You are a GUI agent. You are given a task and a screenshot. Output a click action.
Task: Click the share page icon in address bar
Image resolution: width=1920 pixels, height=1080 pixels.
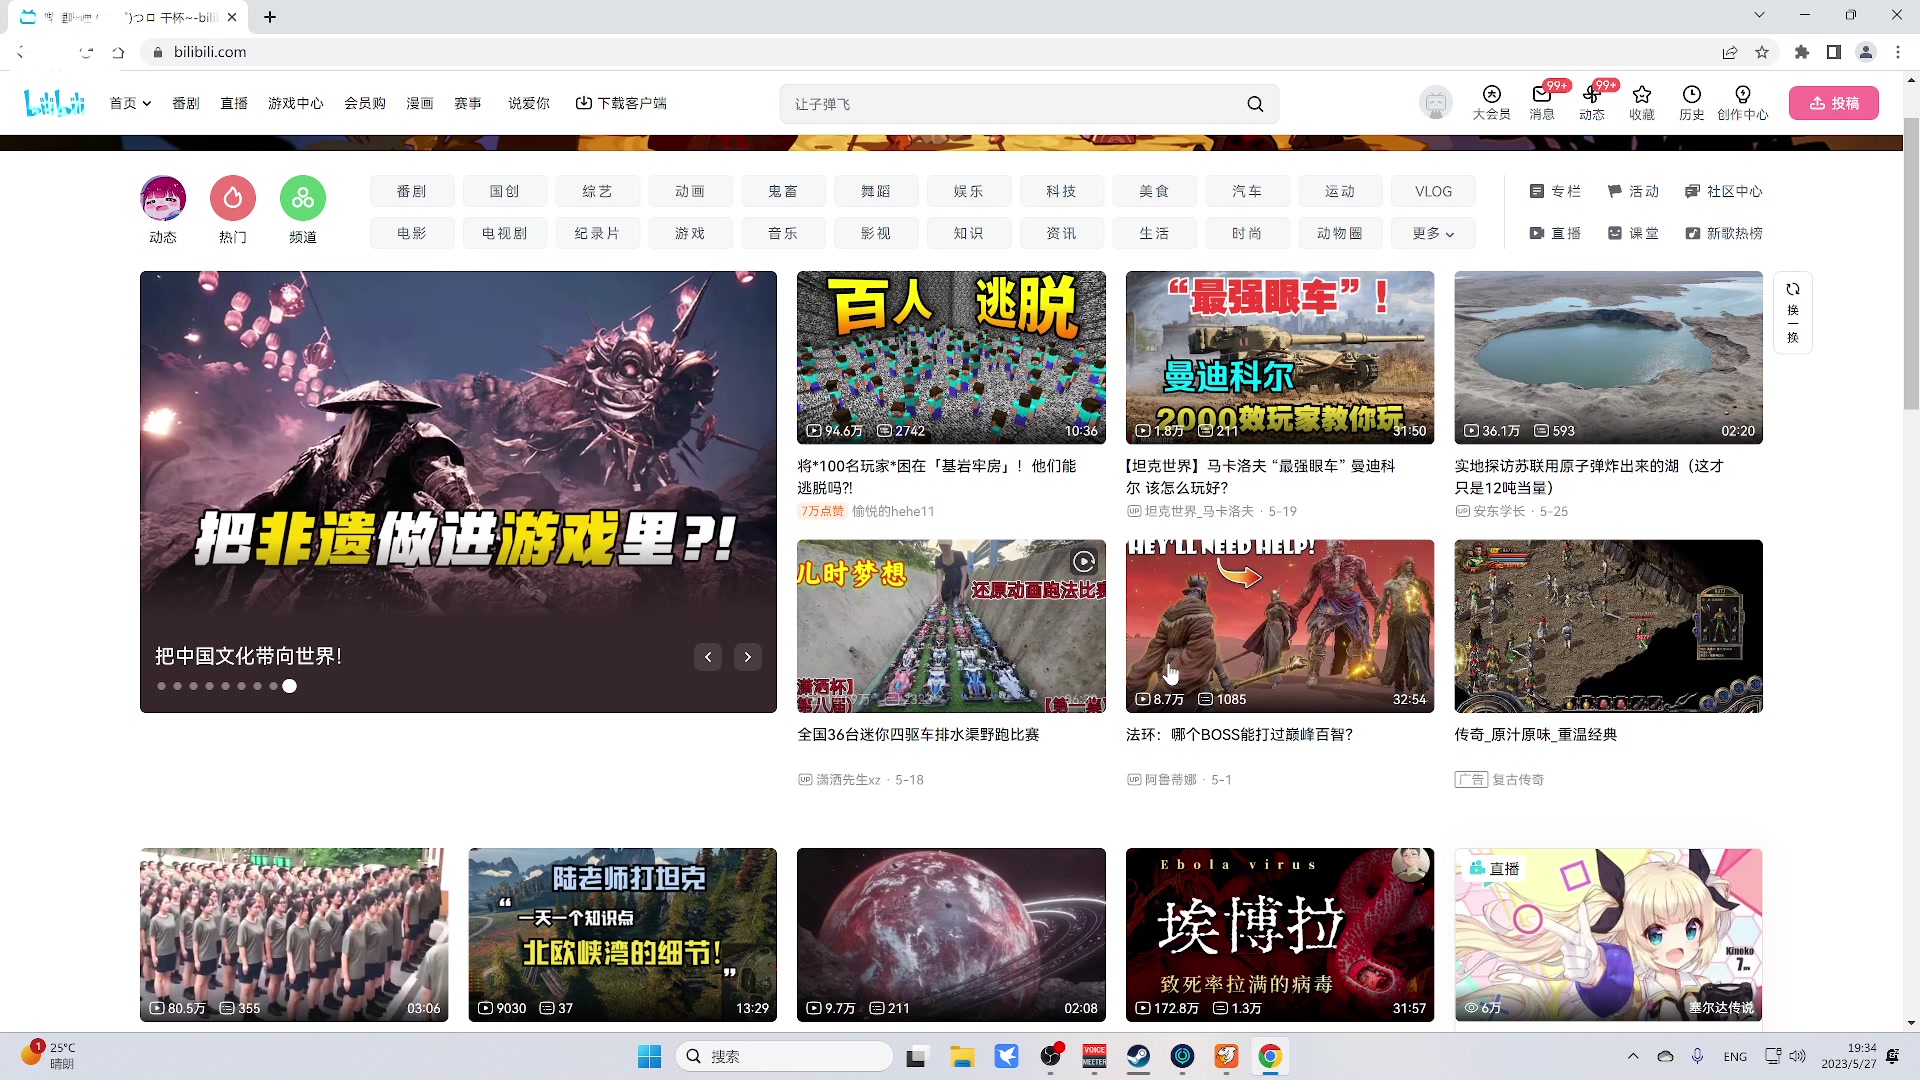(x=1729, y=52)
